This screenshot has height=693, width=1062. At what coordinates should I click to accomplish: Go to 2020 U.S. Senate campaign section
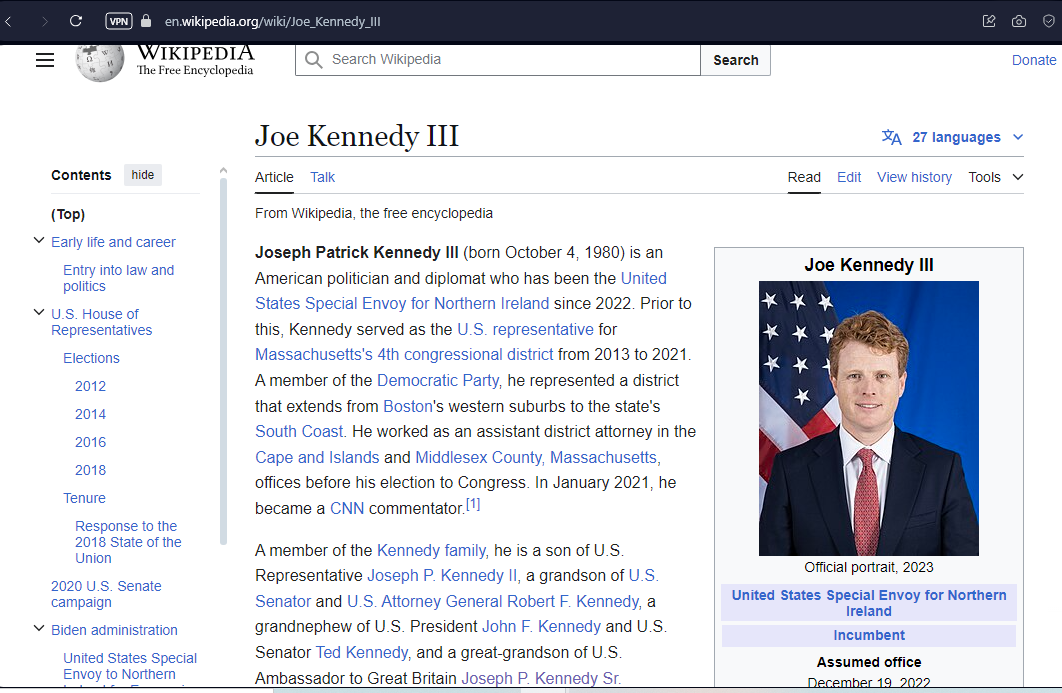coord(106,594)
